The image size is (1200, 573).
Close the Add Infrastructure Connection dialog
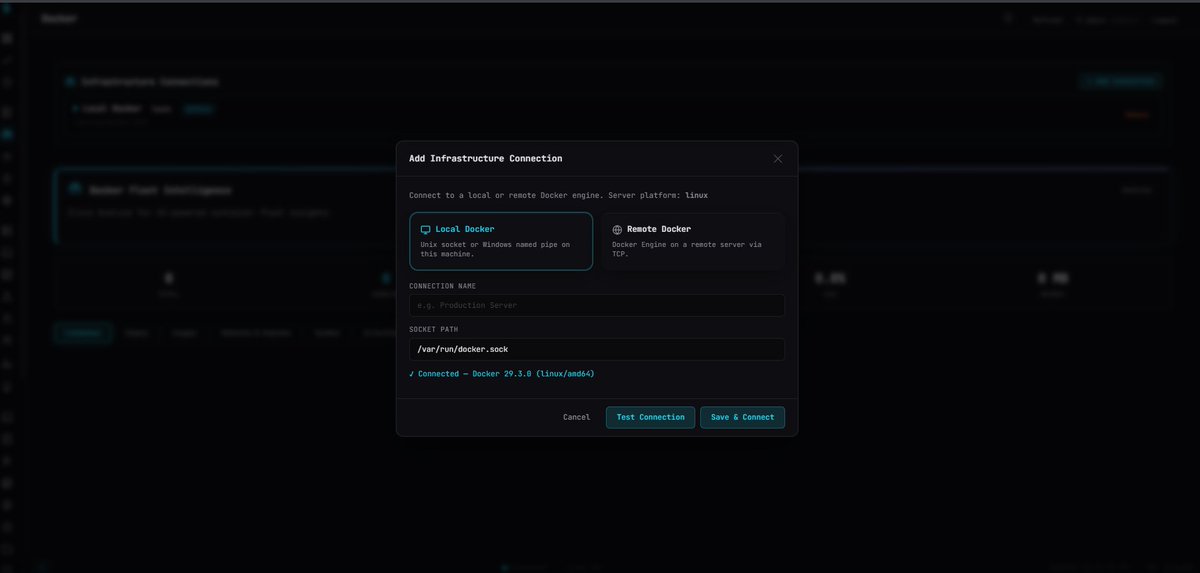point(778,158)
